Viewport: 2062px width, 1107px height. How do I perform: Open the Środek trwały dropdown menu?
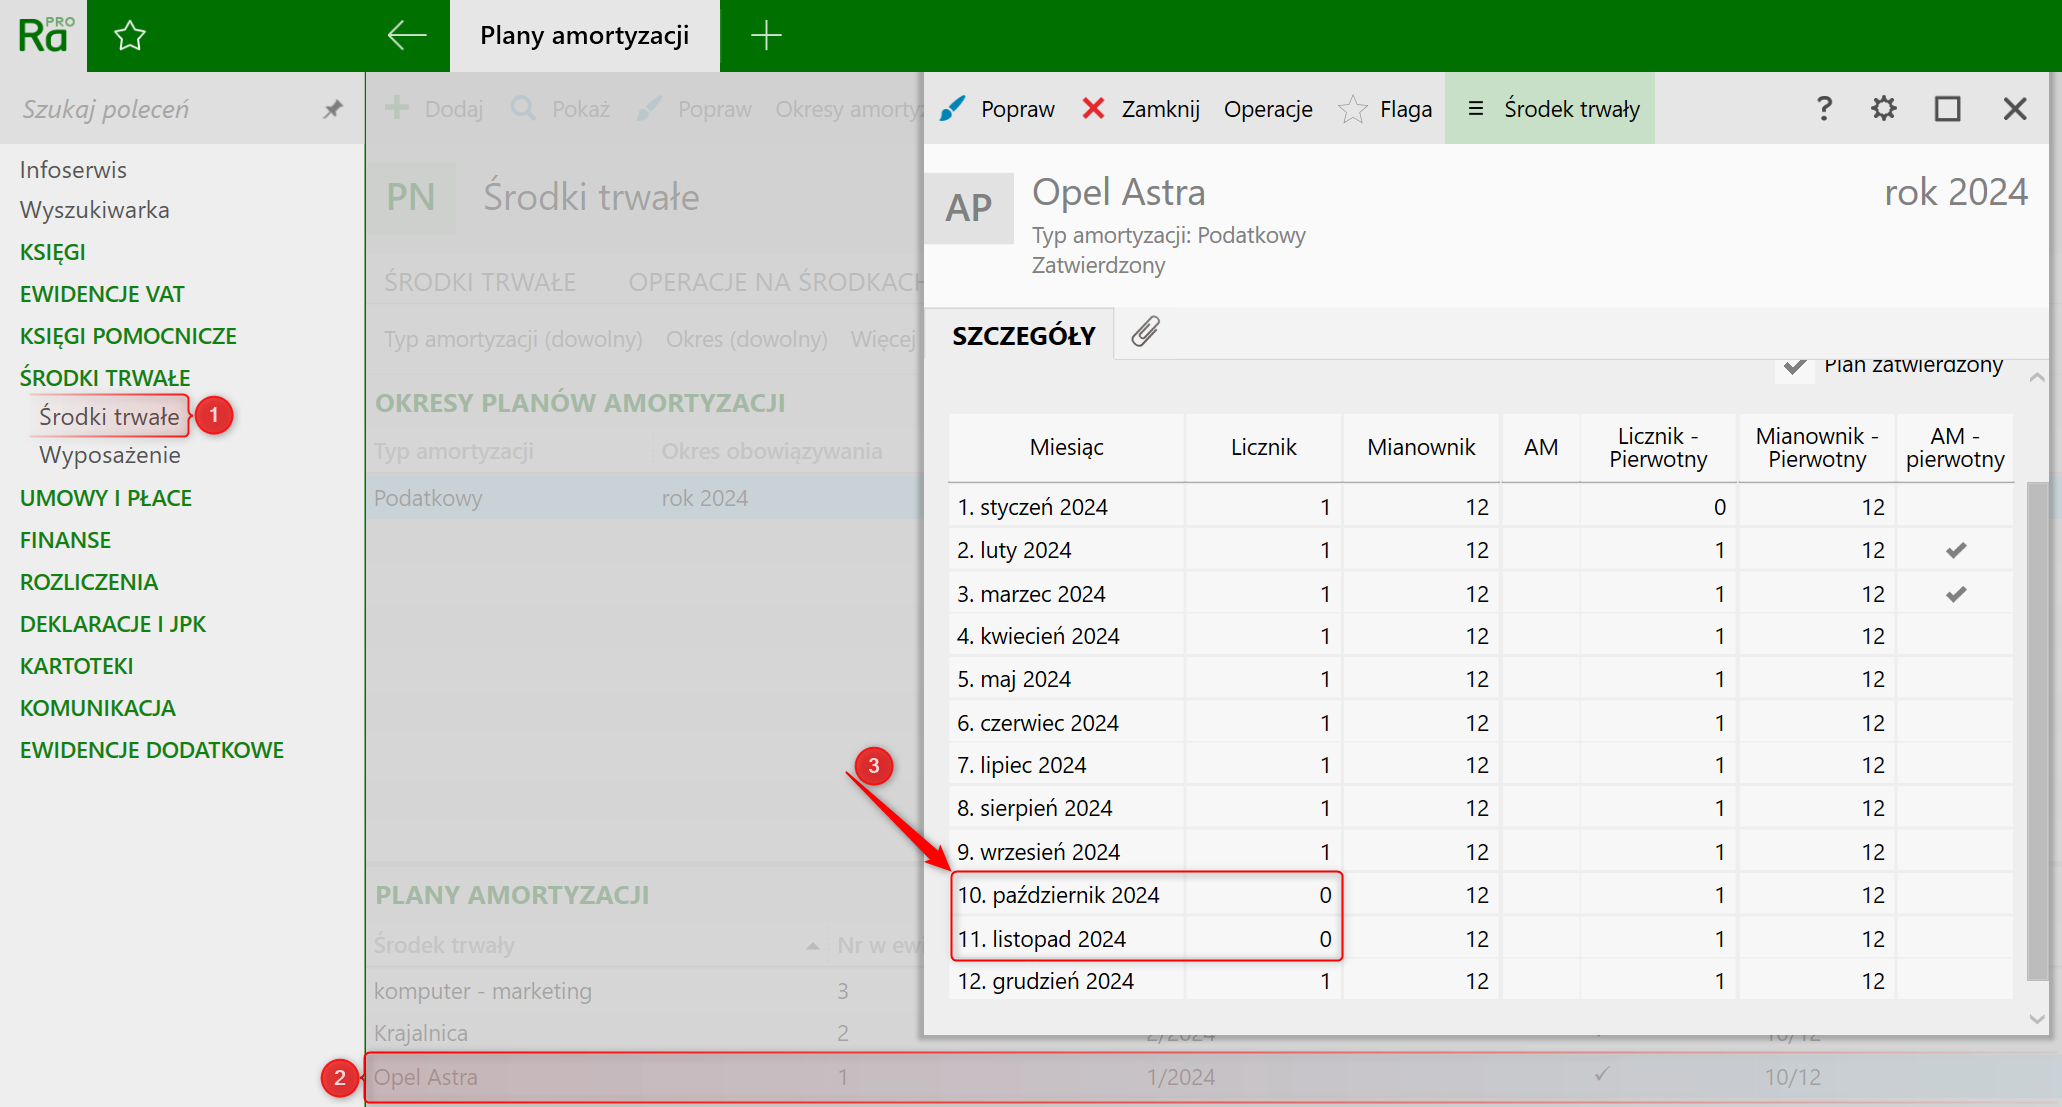(1550, 108)
